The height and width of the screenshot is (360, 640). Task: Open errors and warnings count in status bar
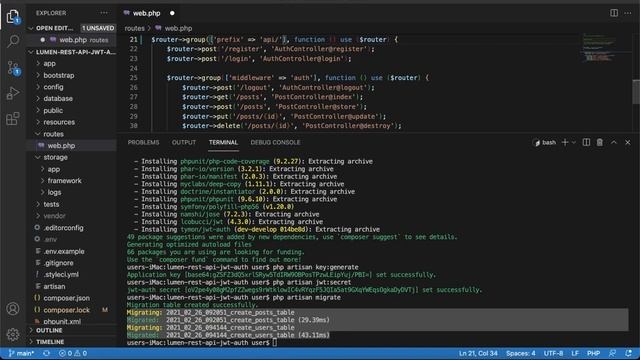[x=73, y=353]
